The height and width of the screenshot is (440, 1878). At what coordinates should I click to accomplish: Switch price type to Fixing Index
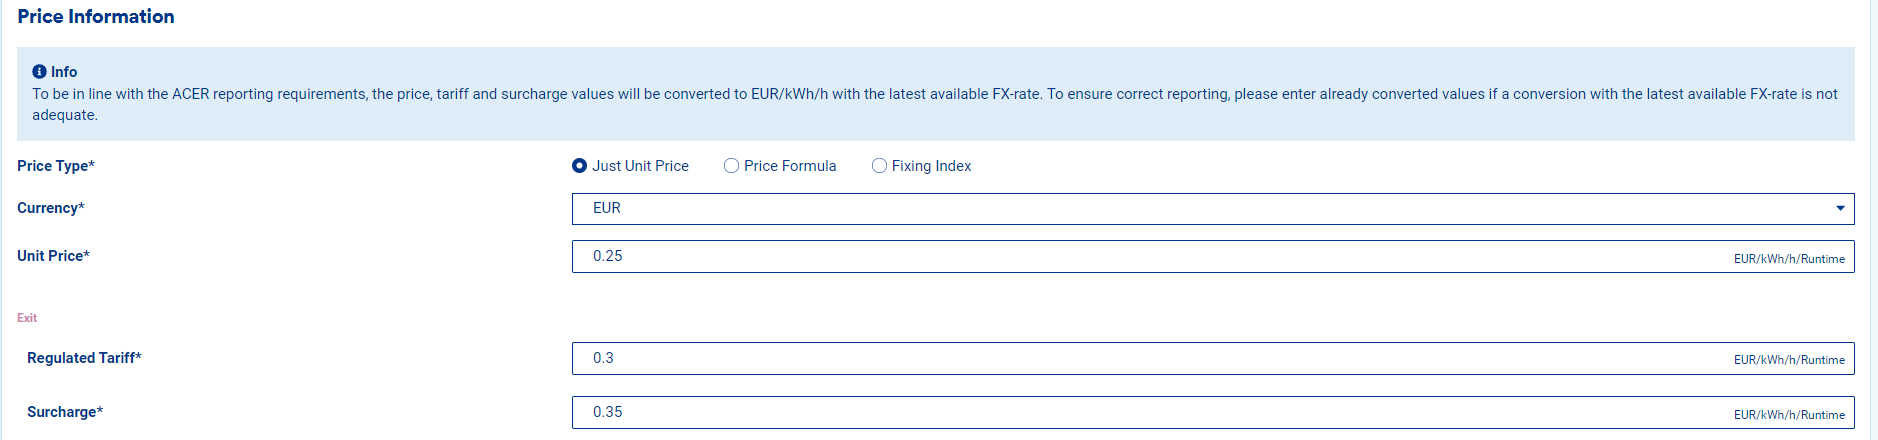[880, 166]
